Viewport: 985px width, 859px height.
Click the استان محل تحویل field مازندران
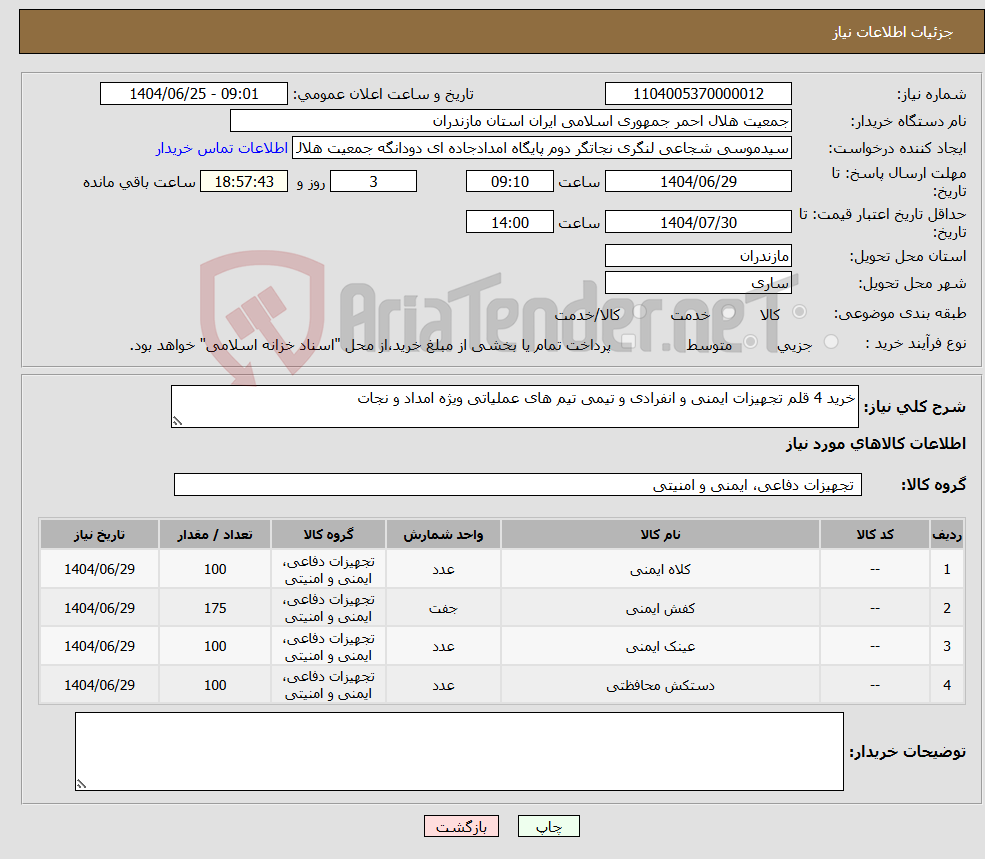(x=698, y=256)
